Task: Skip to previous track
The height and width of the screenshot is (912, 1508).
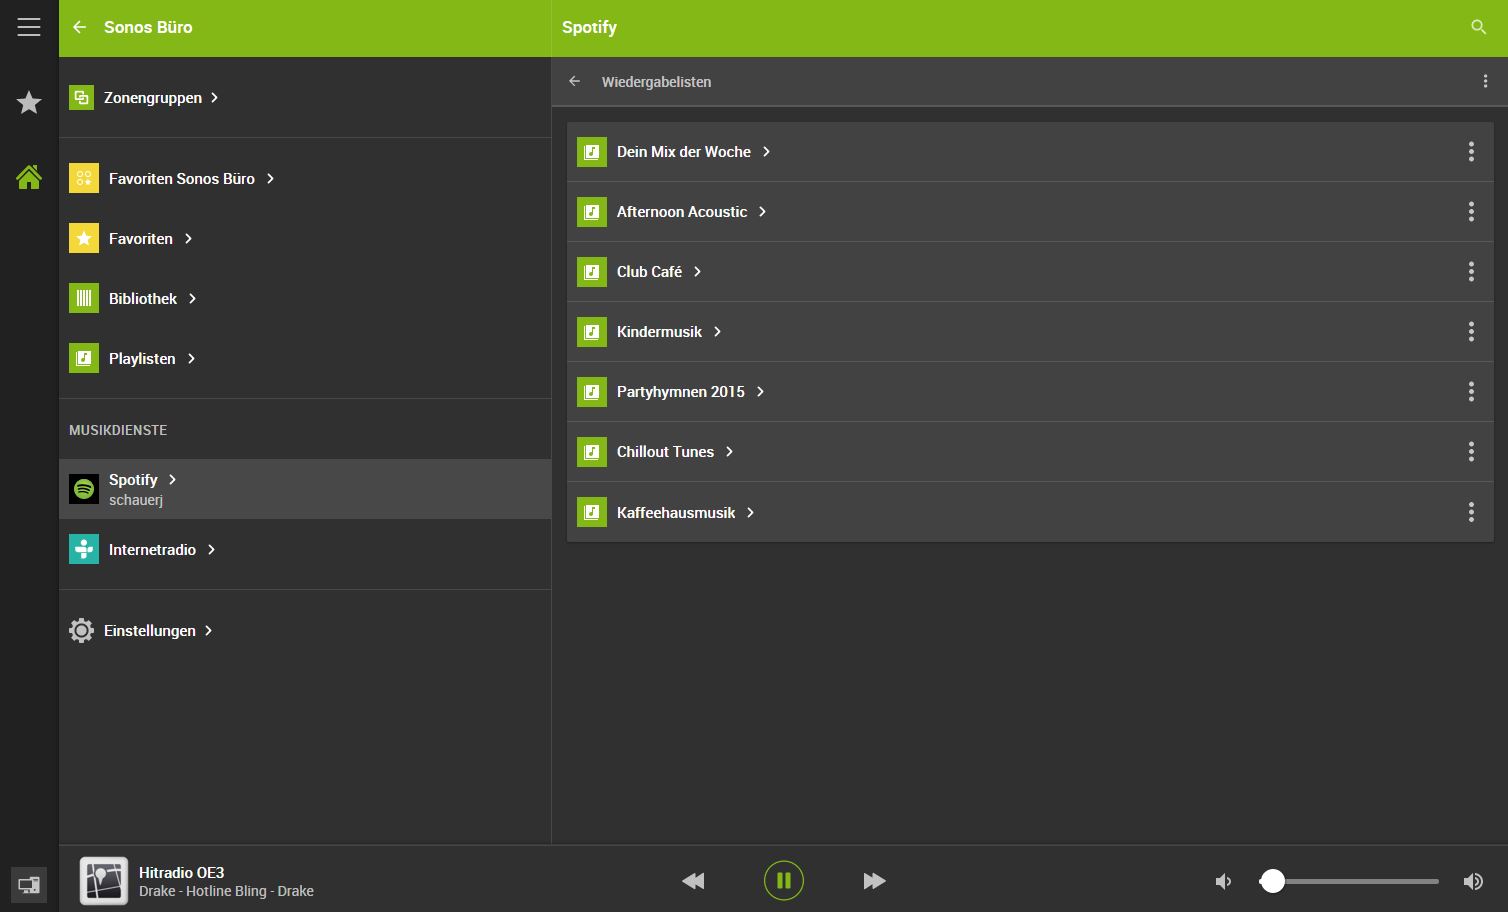Action: click(693, 881)
